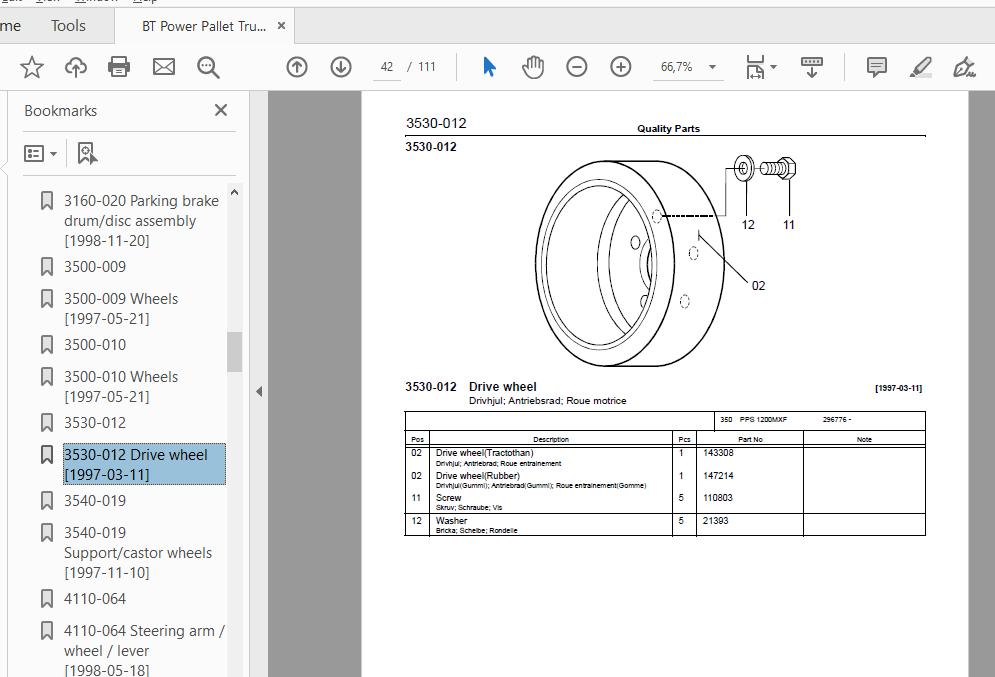This screenshot has width=995, height=677.
Task: Open the find text magnifier tool
Action: [x=208, y=67]
